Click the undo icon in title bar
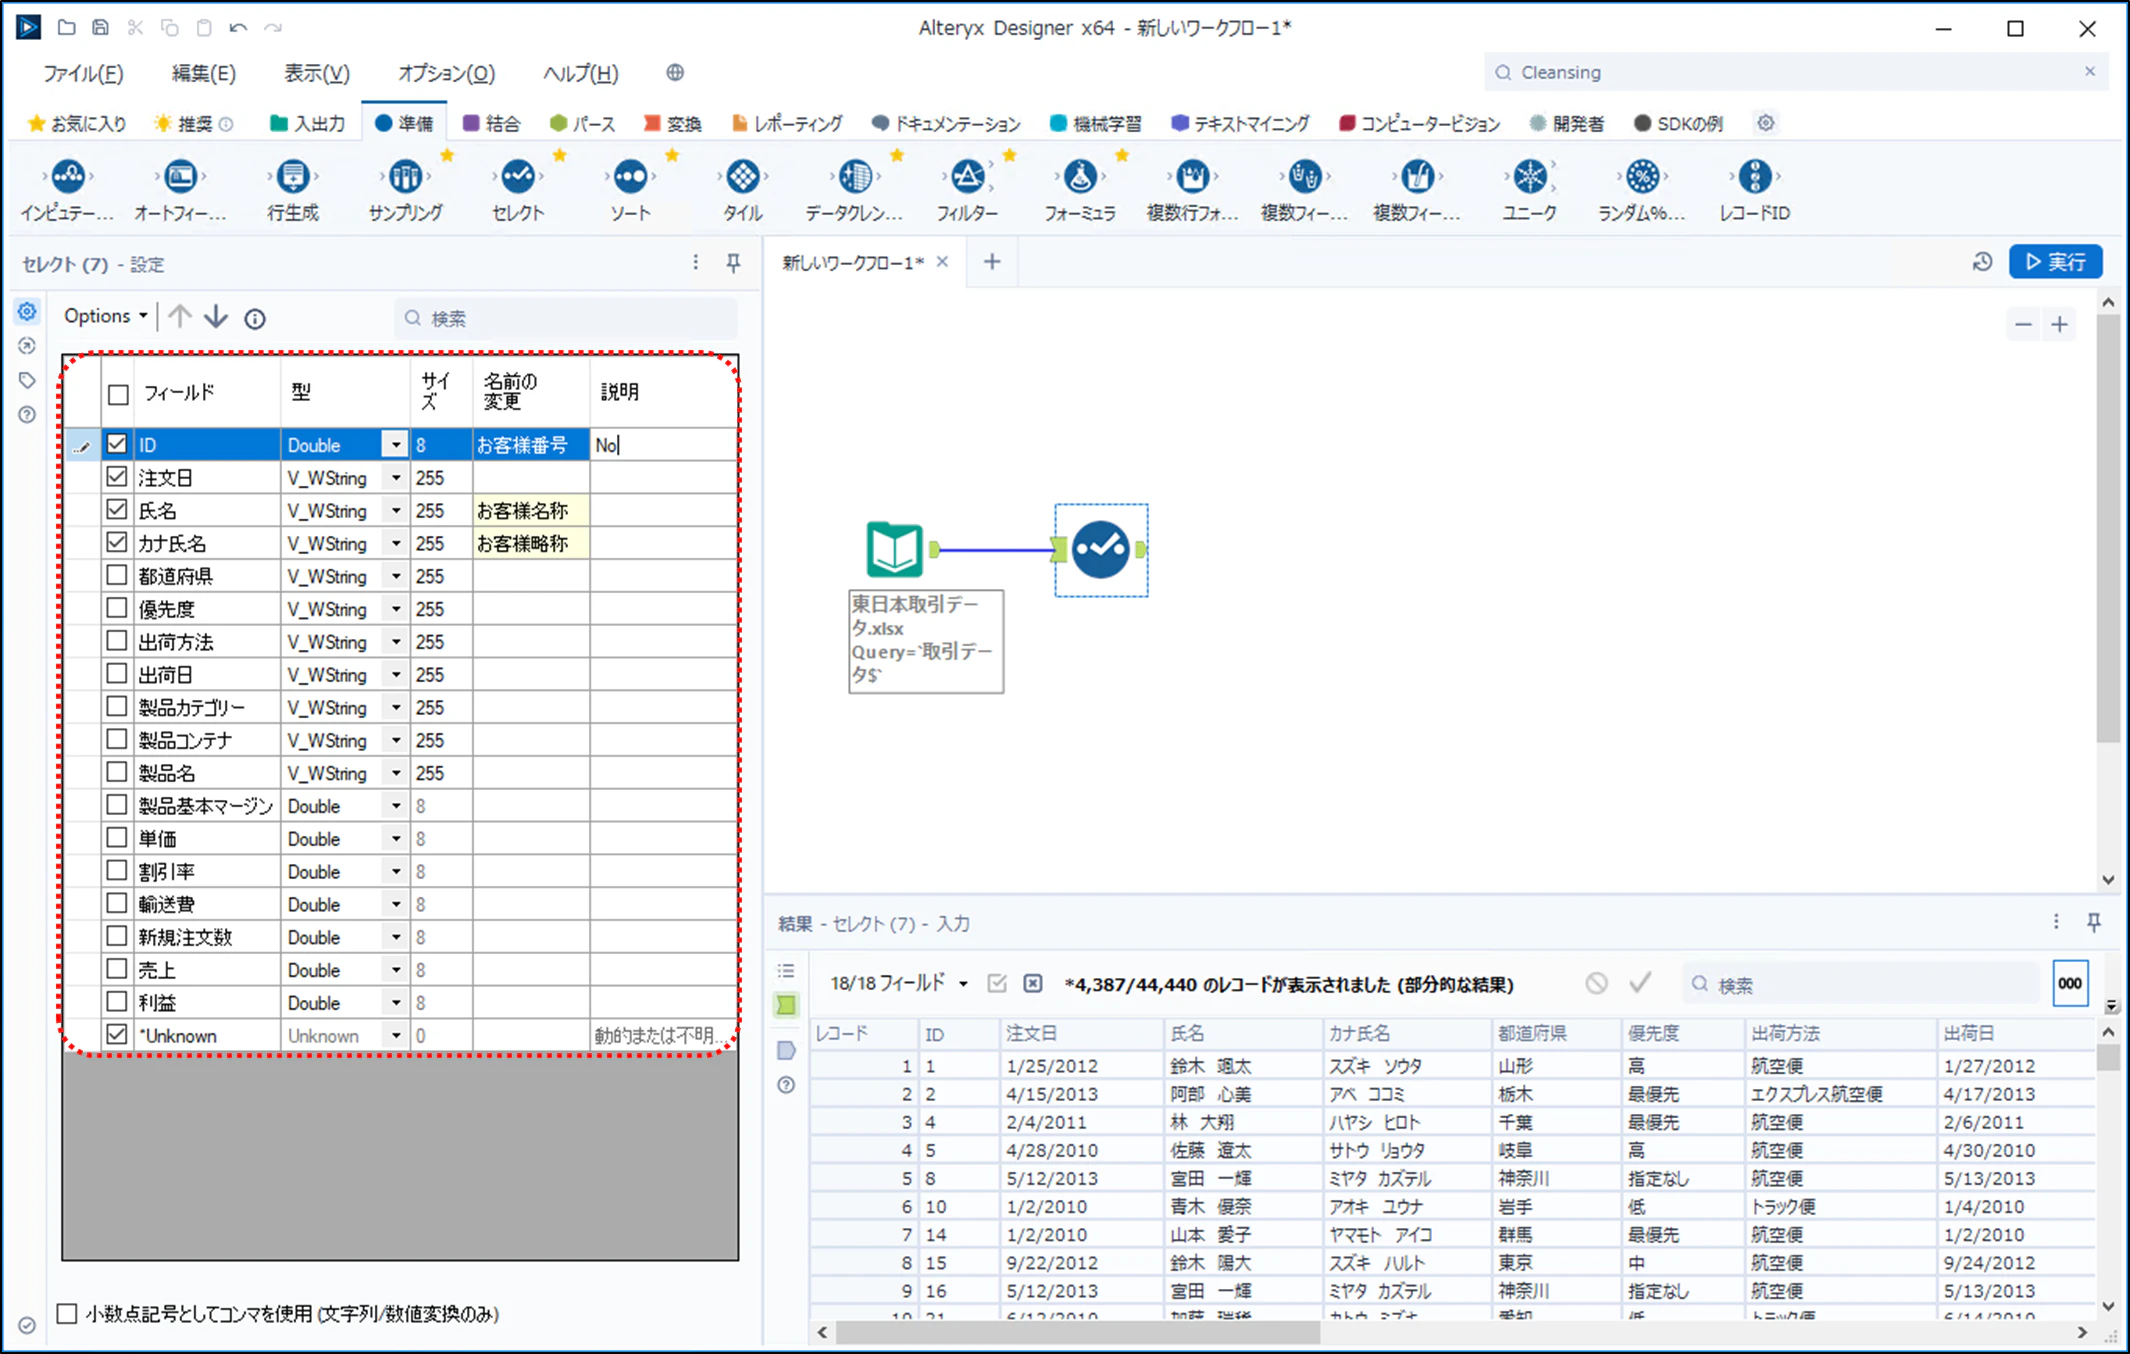Screen dimensions: 2130x1354 (238, 27)
